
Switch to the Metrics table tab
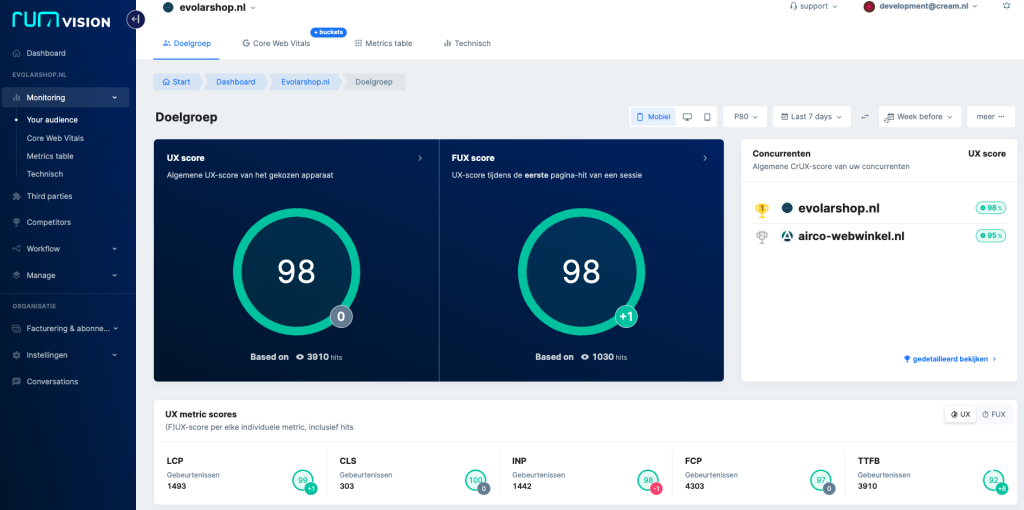coord(383,44)
